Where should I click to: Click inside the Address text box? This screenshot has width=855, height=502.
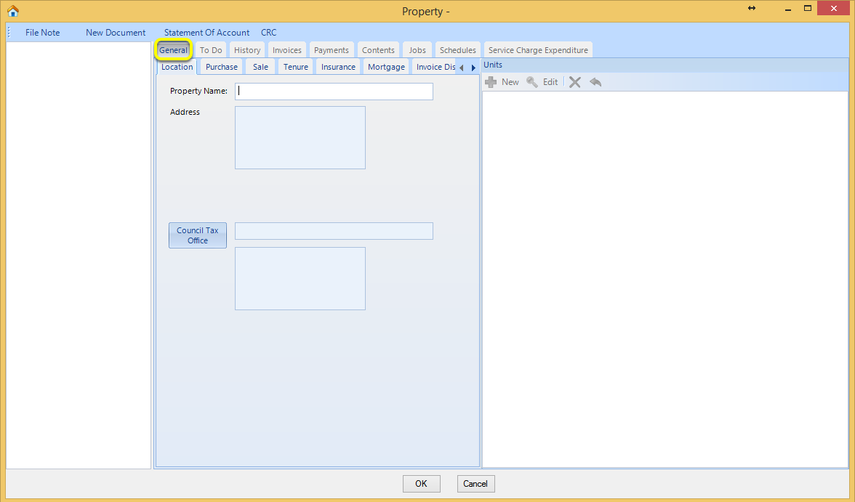300,137
